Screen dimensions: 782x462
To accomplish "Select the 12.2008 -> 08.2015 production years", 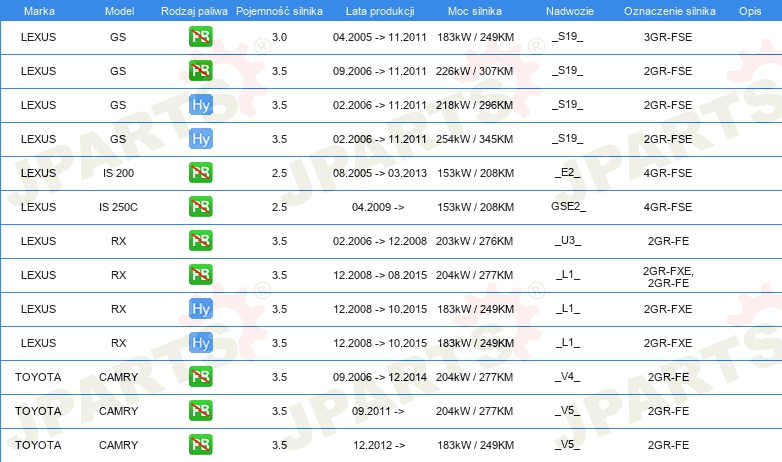I will (380, 274).
